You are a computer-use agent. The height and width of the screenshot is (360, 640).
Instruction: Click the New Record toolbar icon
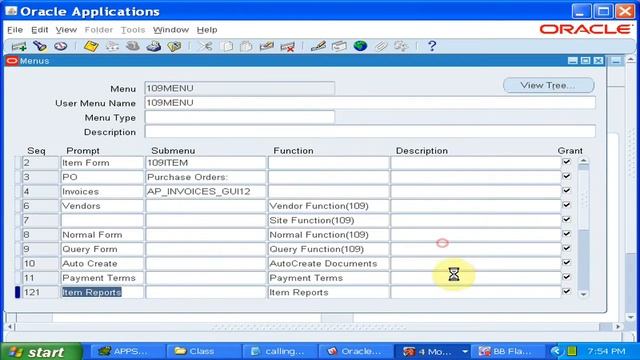tap(19, 46)
